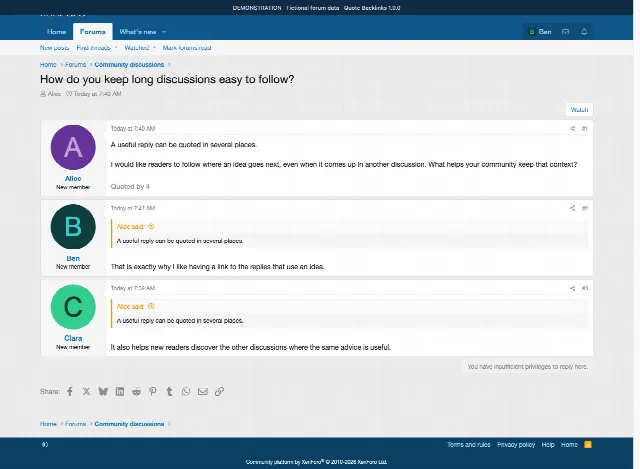Share the thread on Reddit
Image resolution: width=640 pixels, height=469 pixels.
pyautogui.click(x=136, y=391)
